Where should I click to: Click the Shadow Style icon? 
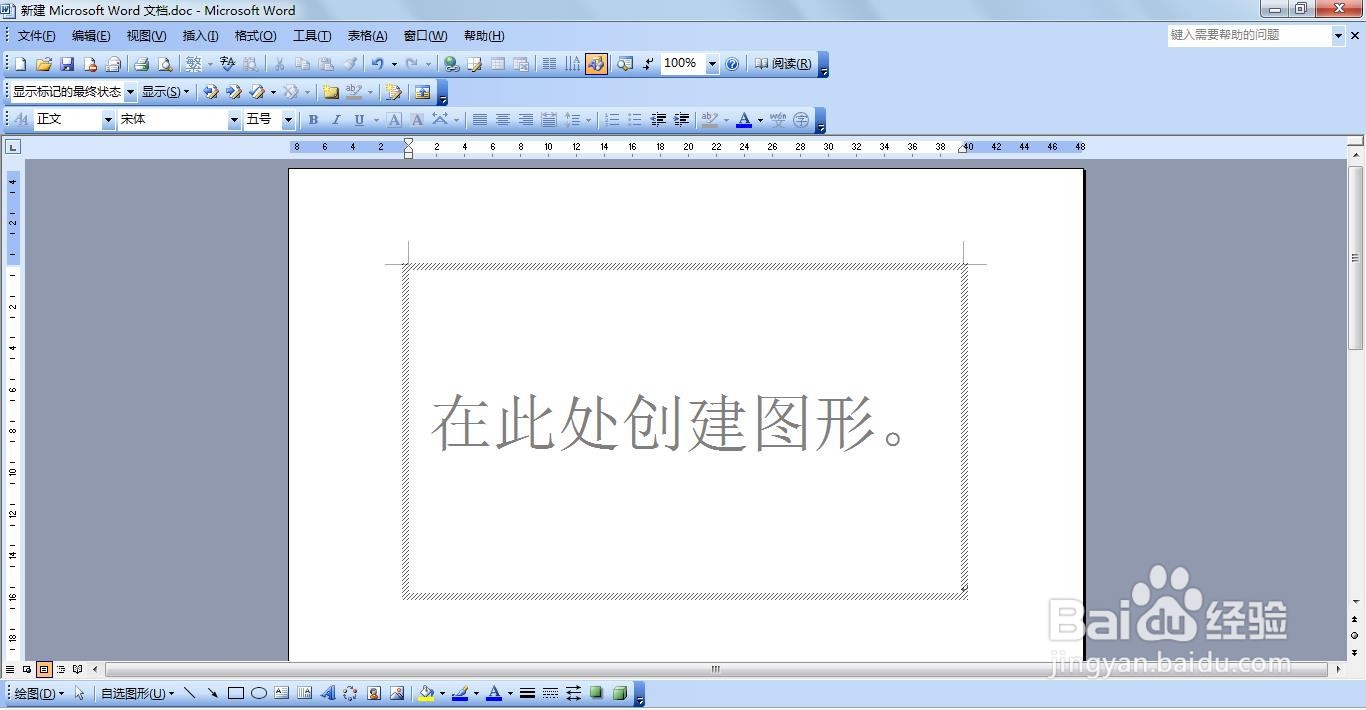596,693
